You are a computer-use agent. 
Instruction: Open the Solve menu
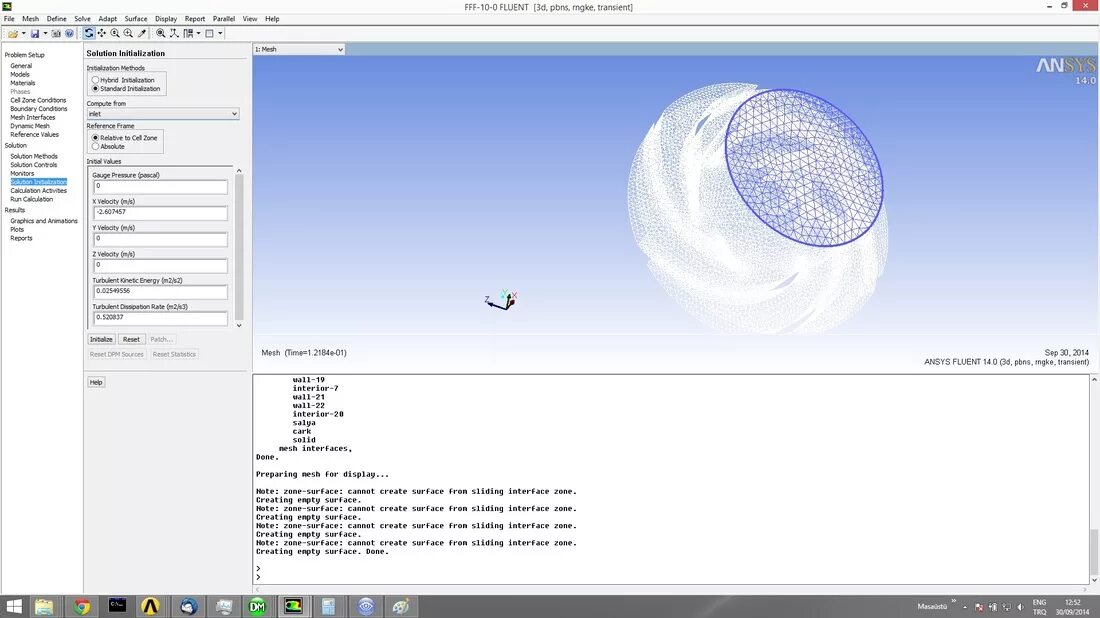coord(82,19)
